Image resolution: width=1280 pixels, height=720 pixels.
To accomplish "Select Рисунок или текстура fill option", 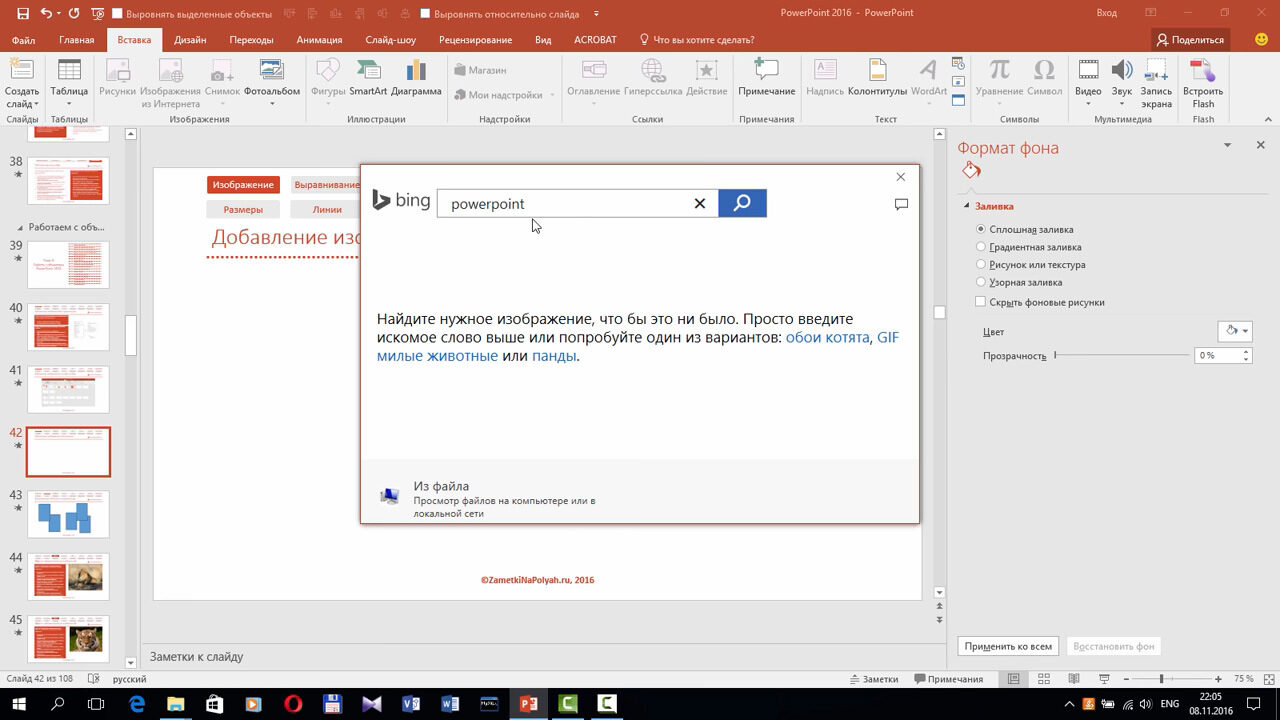I will click(x=981, y=265).
